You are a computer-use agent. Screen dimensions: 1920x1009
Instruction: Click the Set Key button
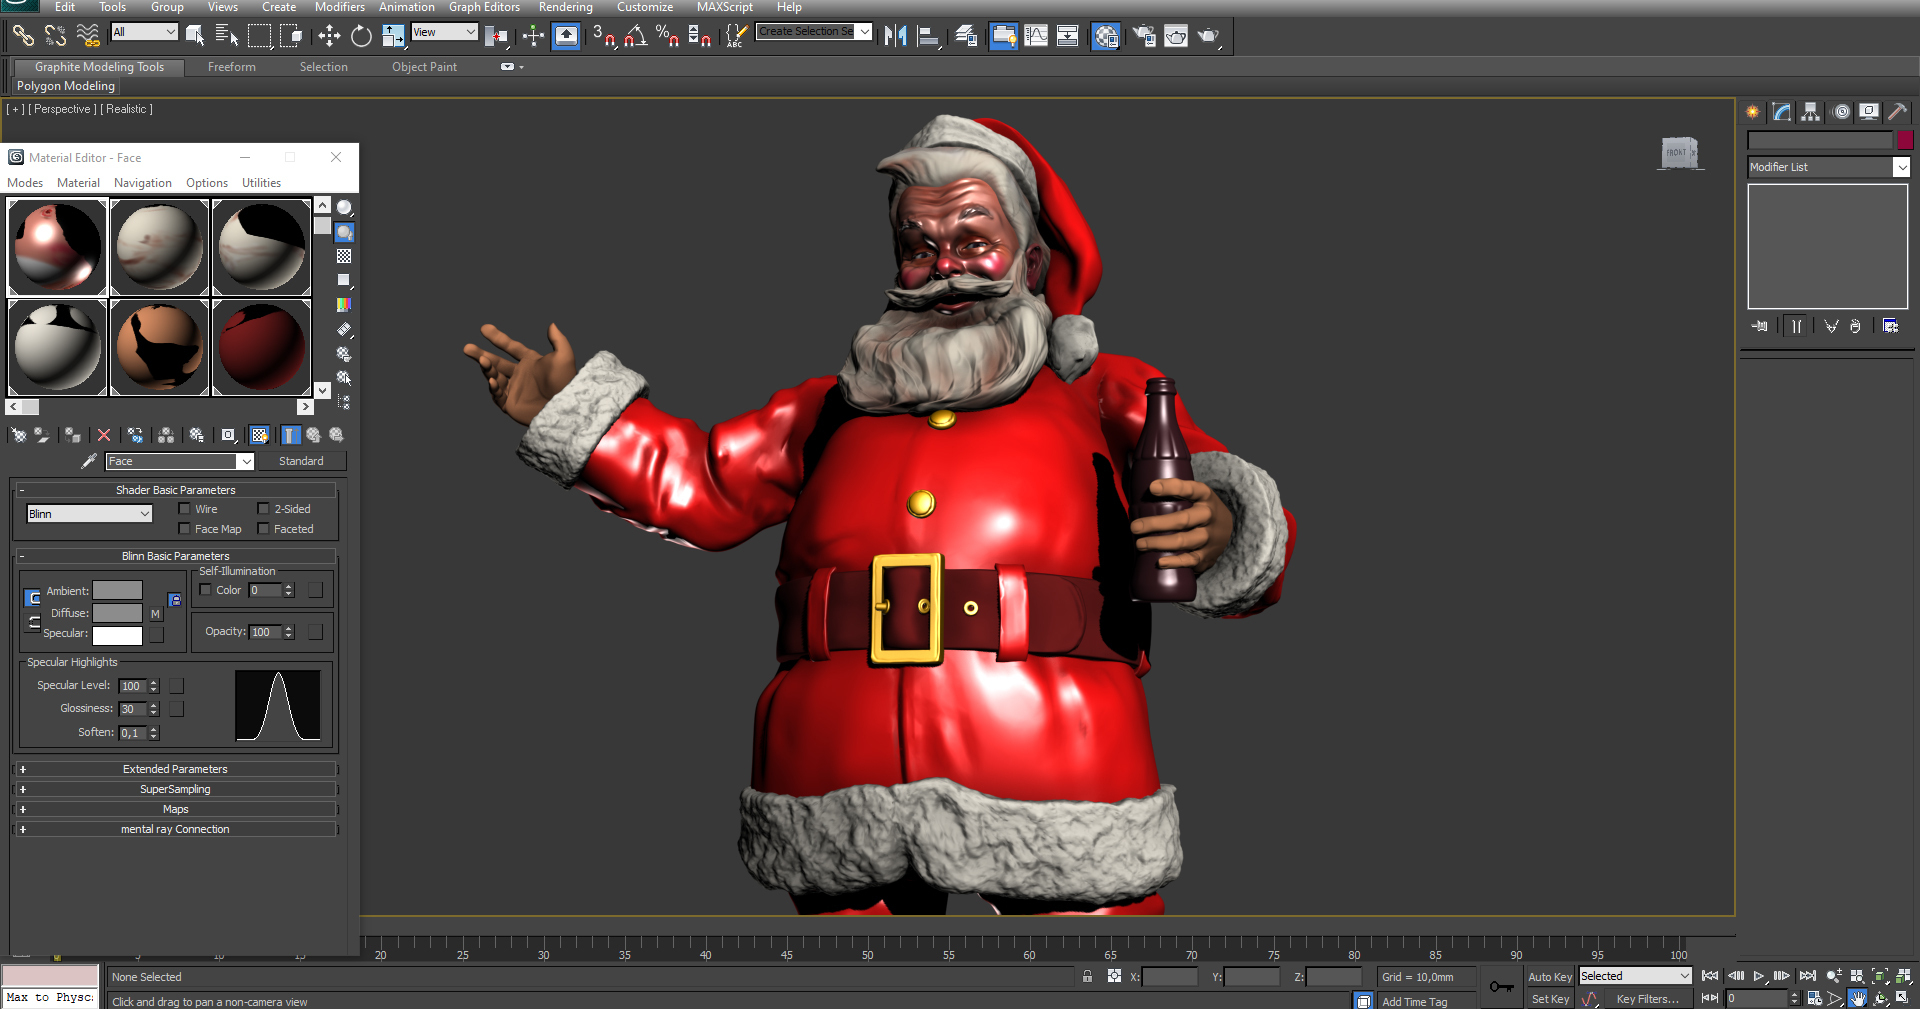coord(1550,998)
